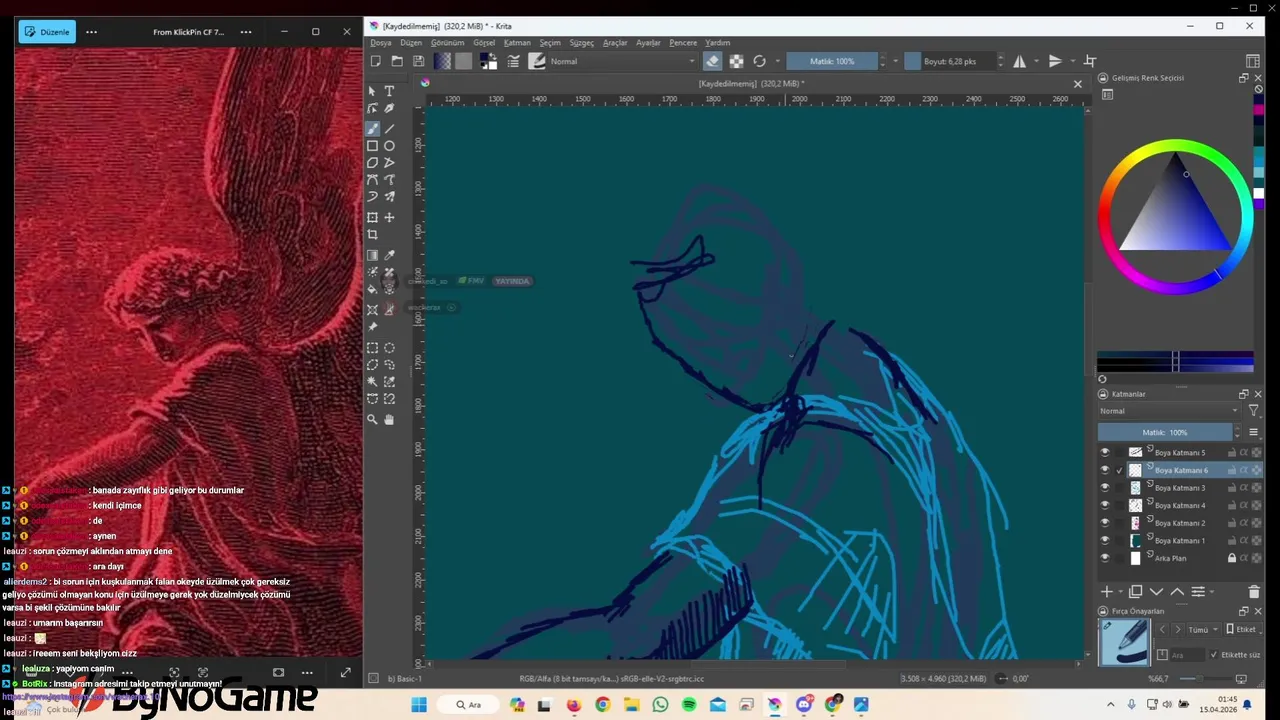1280x720 pixels.
Task: Delete layer with the trash icon
Action: coord(1254,592)
